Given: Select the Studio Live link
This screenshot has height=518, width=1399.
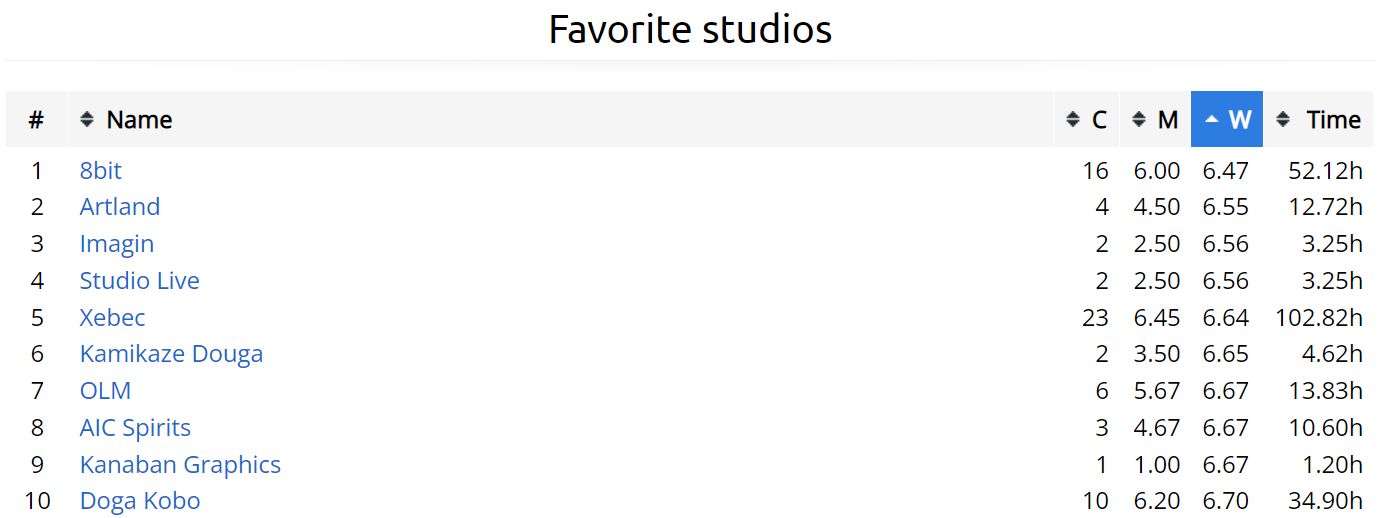Looking at the screenshot, I should point(140,281).
